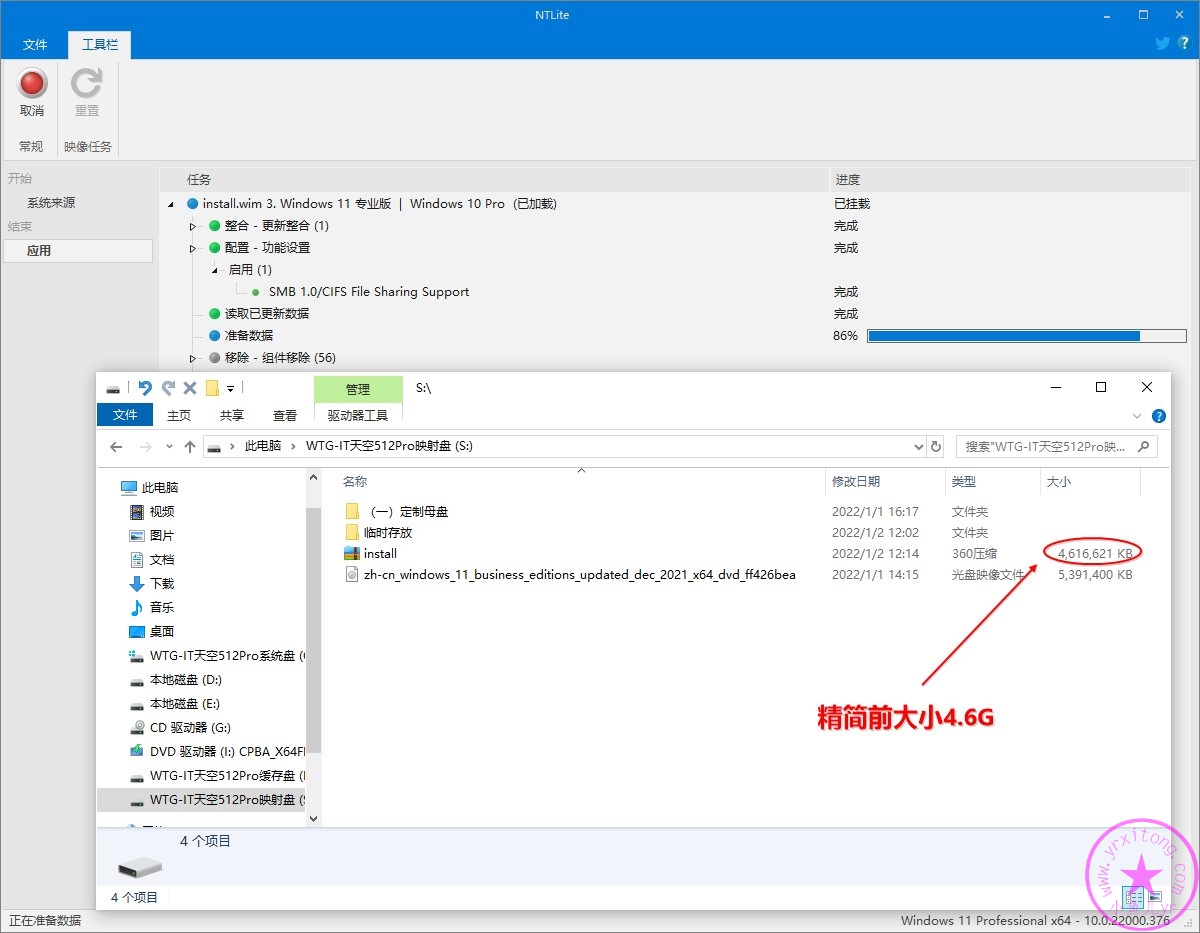Open the 共享 ribbon tab in Explorer

pyautogui.click(x=232, y=415)
